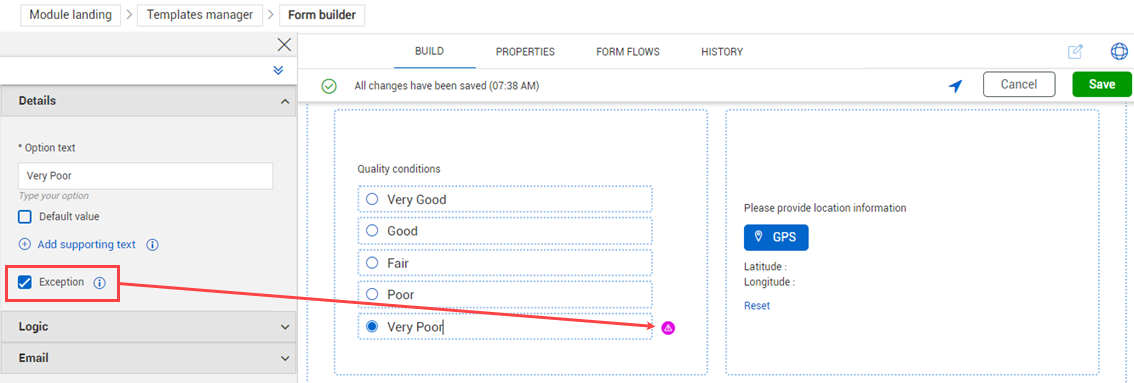1134x383 pixels.
Task: Click the Option text input field
Action: click(x=145, y=176)
